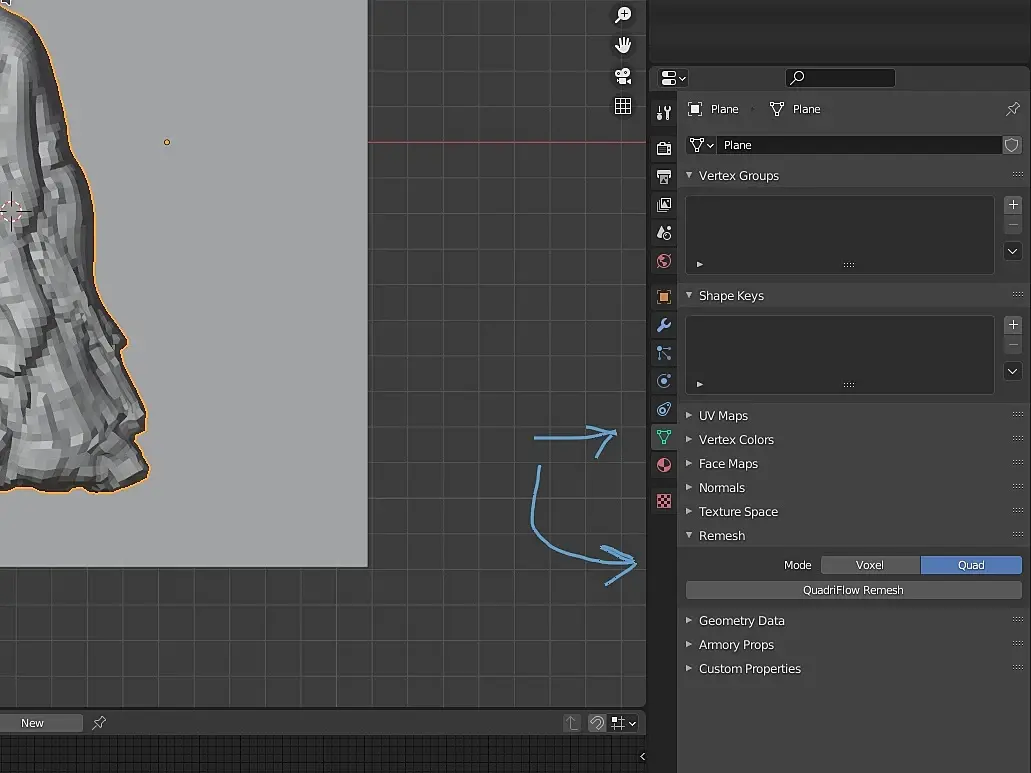This screenshot has width=1031, height=773.
Task: Click the parent node tree arrow icon
Action: tap(572, 724)
